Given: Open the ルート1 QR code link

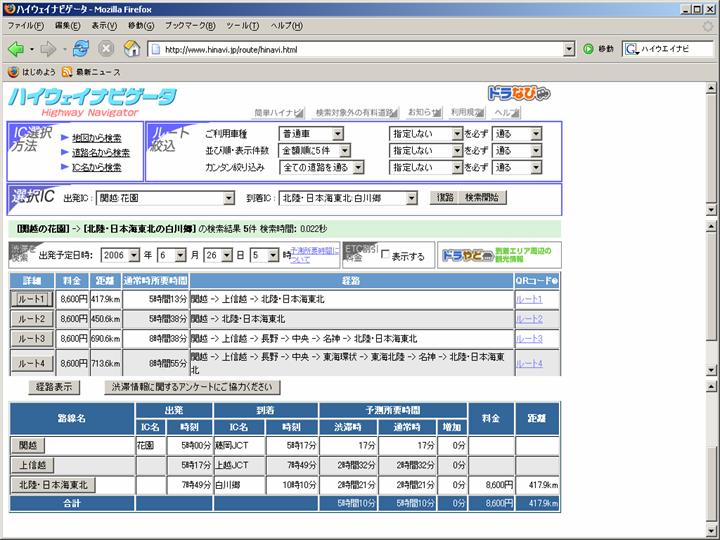Looking at the screenshot, I should click(x=529, y=299).
